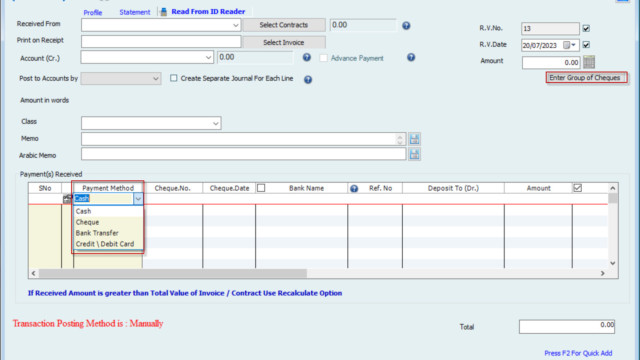The height and width of the screenshot is (360, 640).
Task: Open the Profile link
Action: click(x=93, y=13)
